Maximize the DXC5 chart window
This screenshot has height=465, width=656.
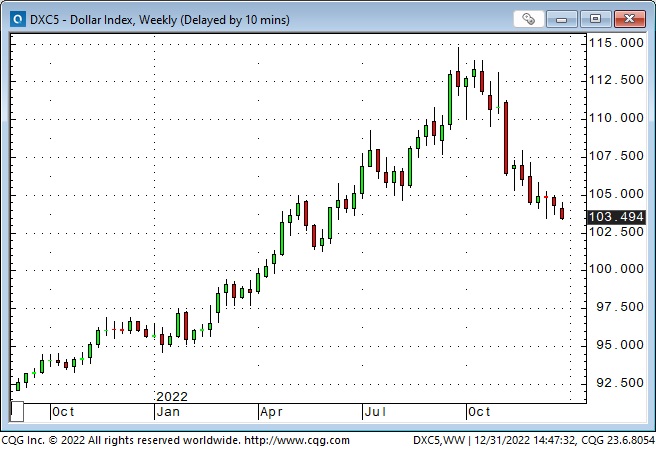pos(595,19)
